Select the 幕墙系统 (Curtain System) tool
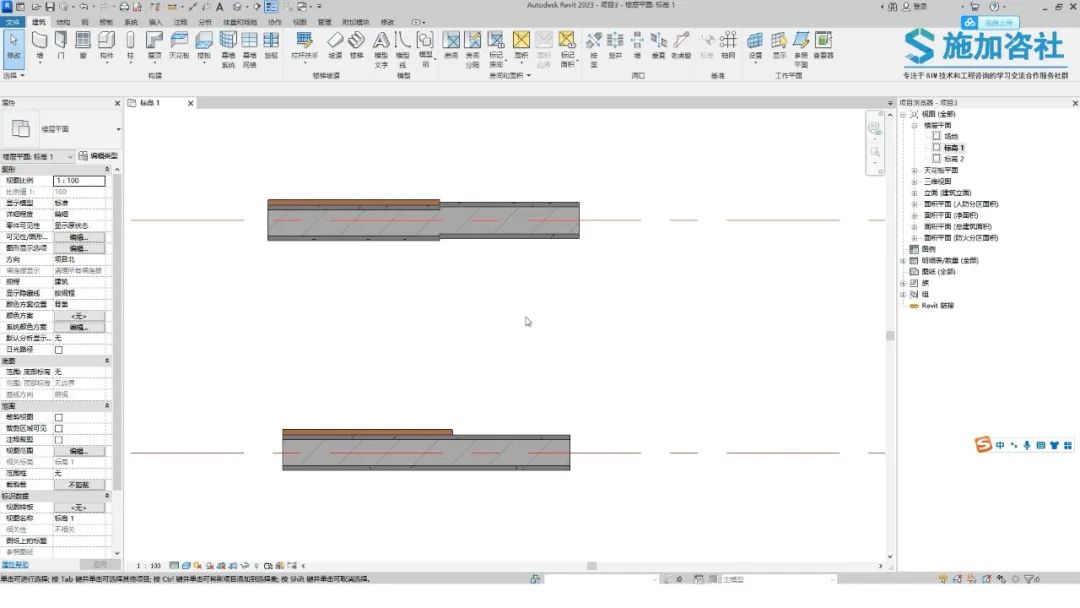 [228, 50]
